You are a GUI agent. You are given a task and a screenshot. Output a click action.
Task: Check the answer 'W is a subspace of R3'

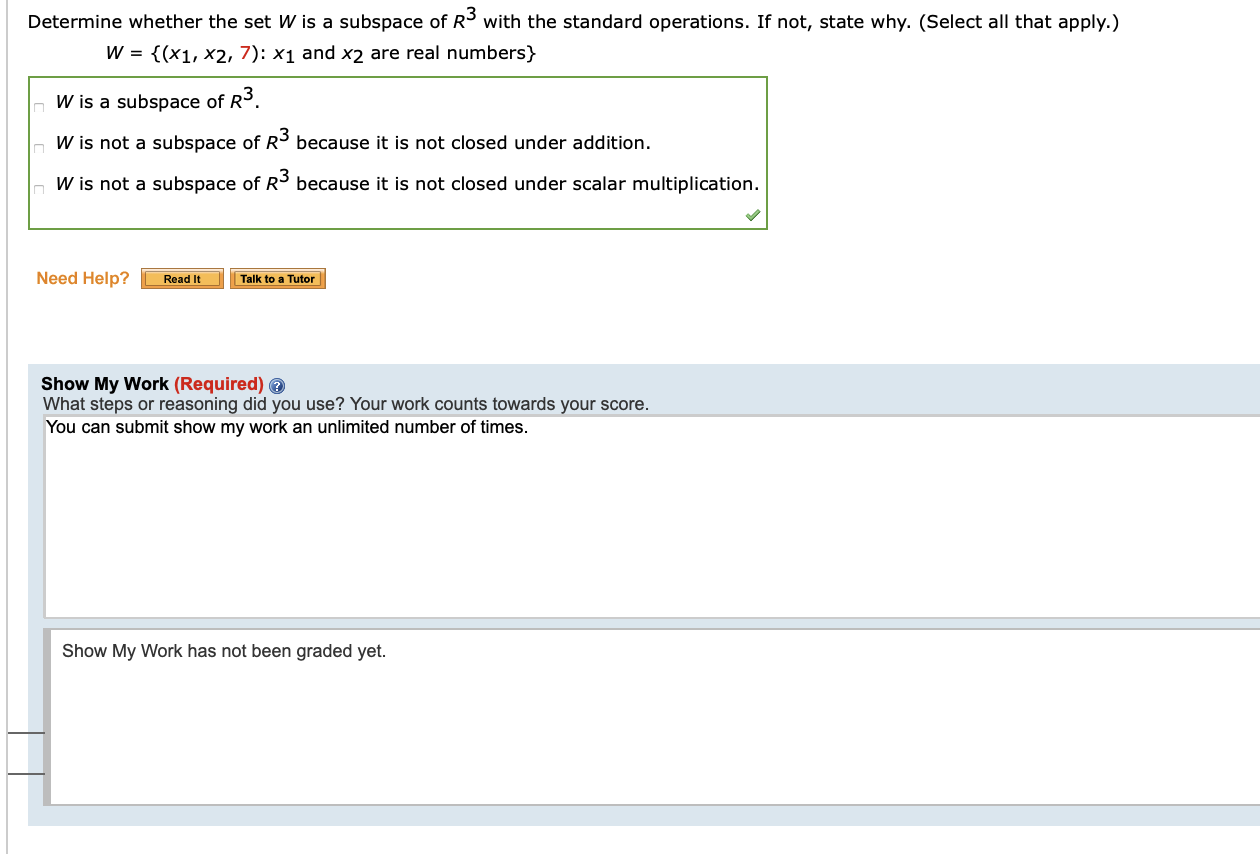[x=37, y=105]
